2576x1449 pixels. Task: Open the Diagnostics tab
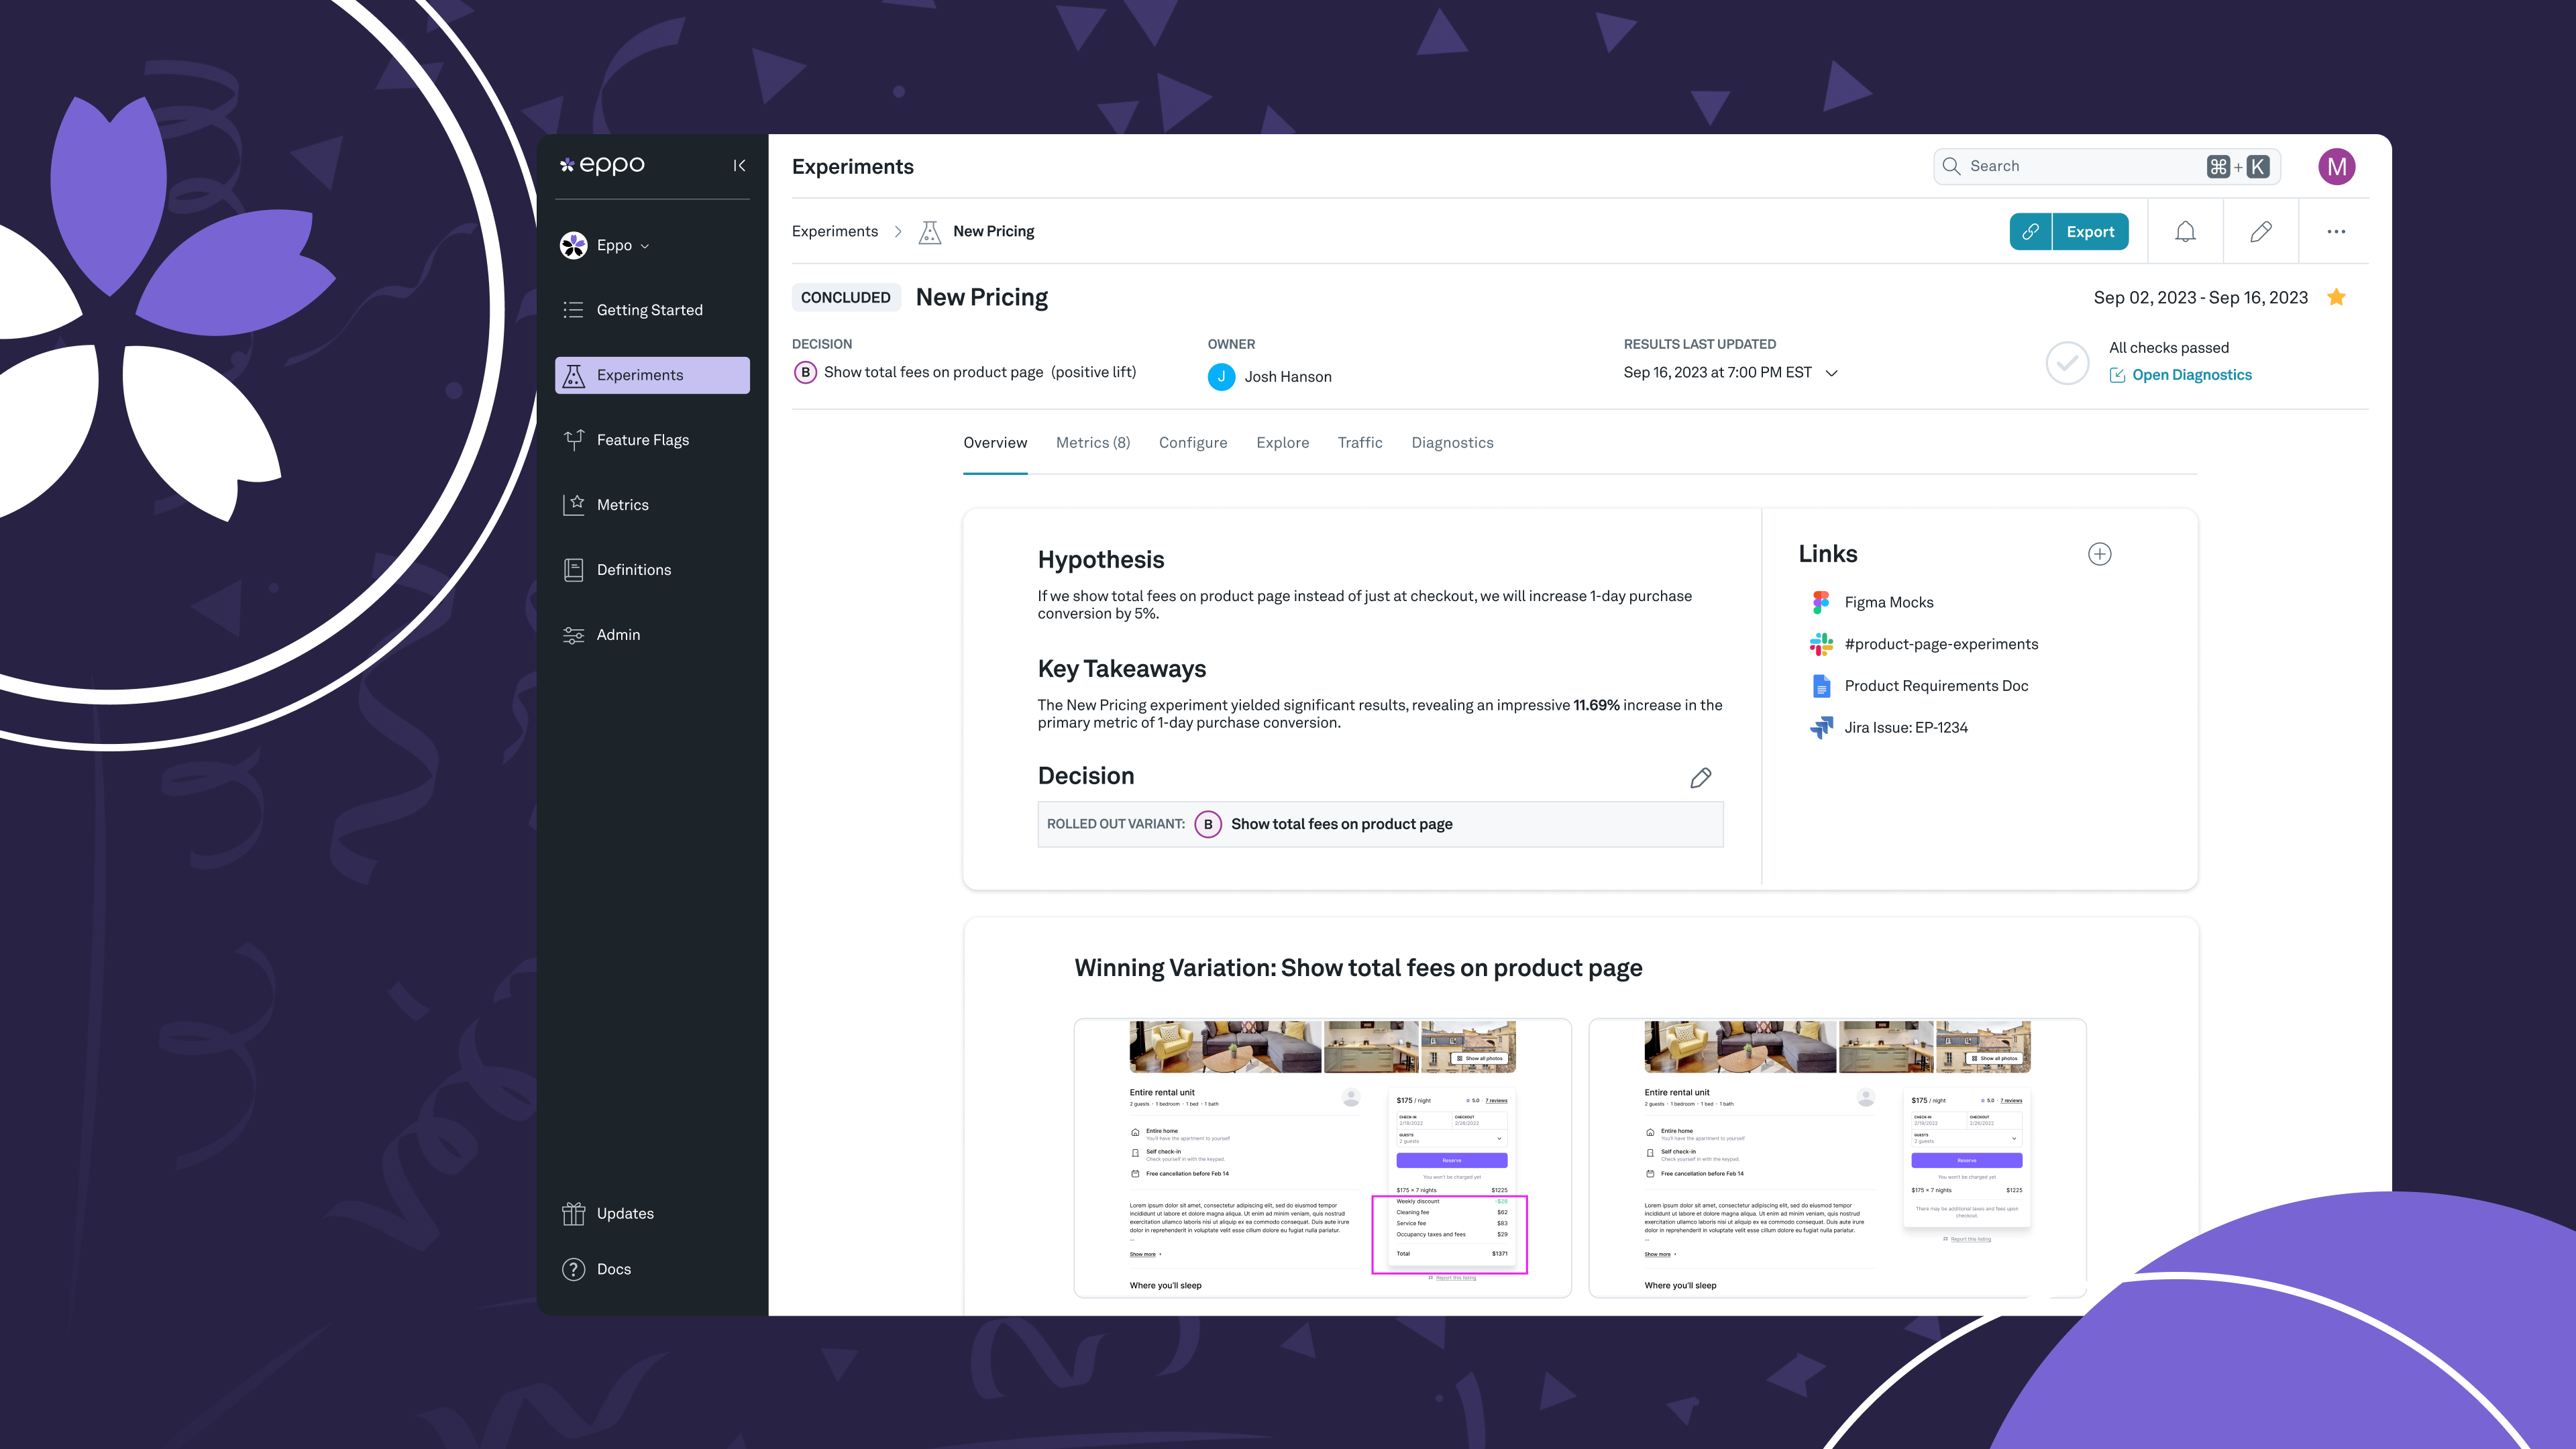tap(1452, 442)
